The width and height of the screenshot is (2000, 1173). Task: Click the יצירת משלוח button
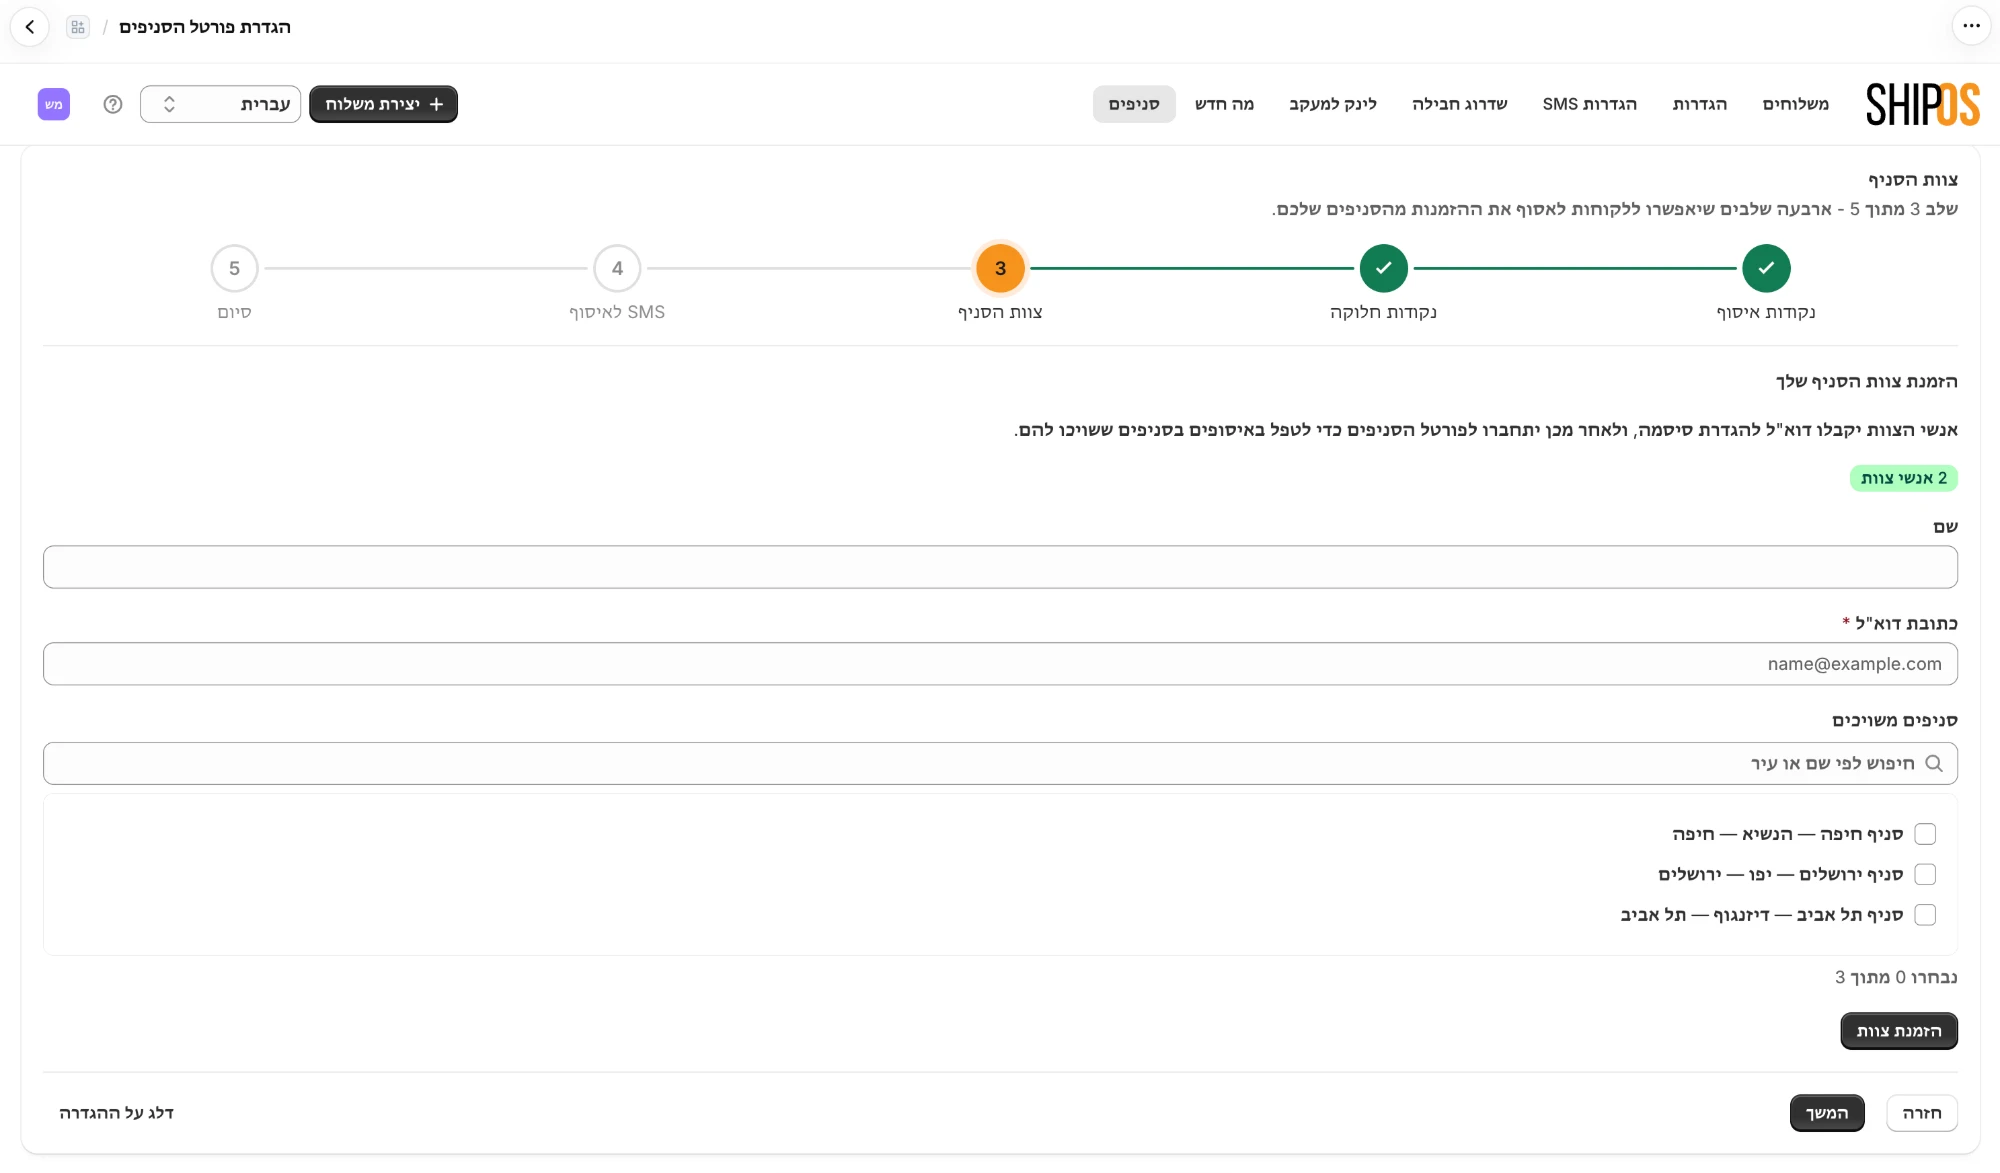[383, 104]
